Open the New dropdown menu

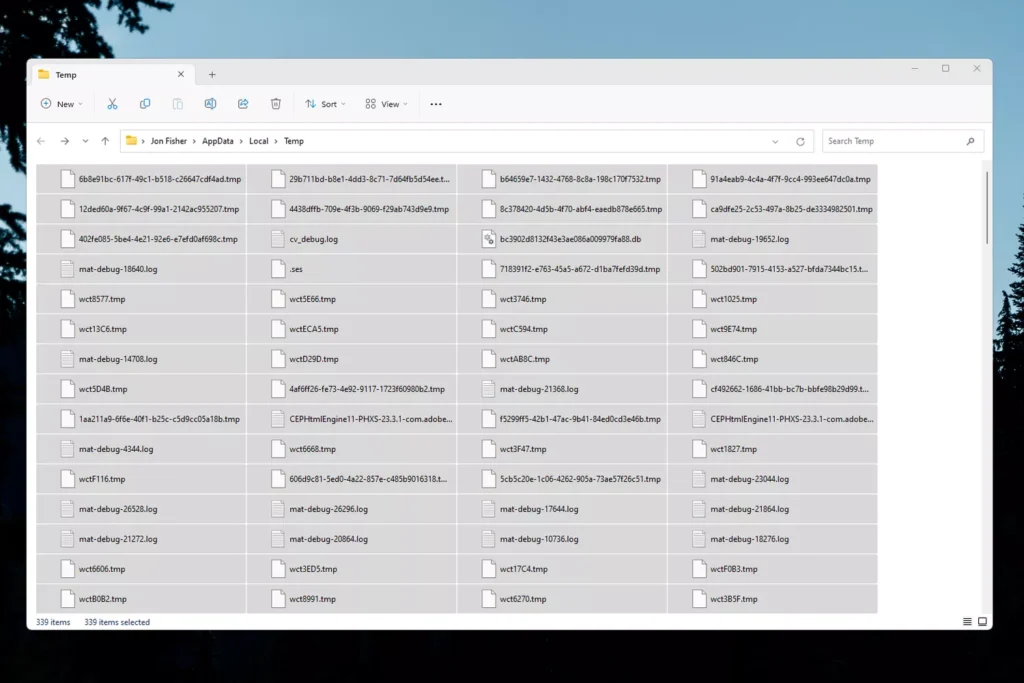[x=61, y=104]
